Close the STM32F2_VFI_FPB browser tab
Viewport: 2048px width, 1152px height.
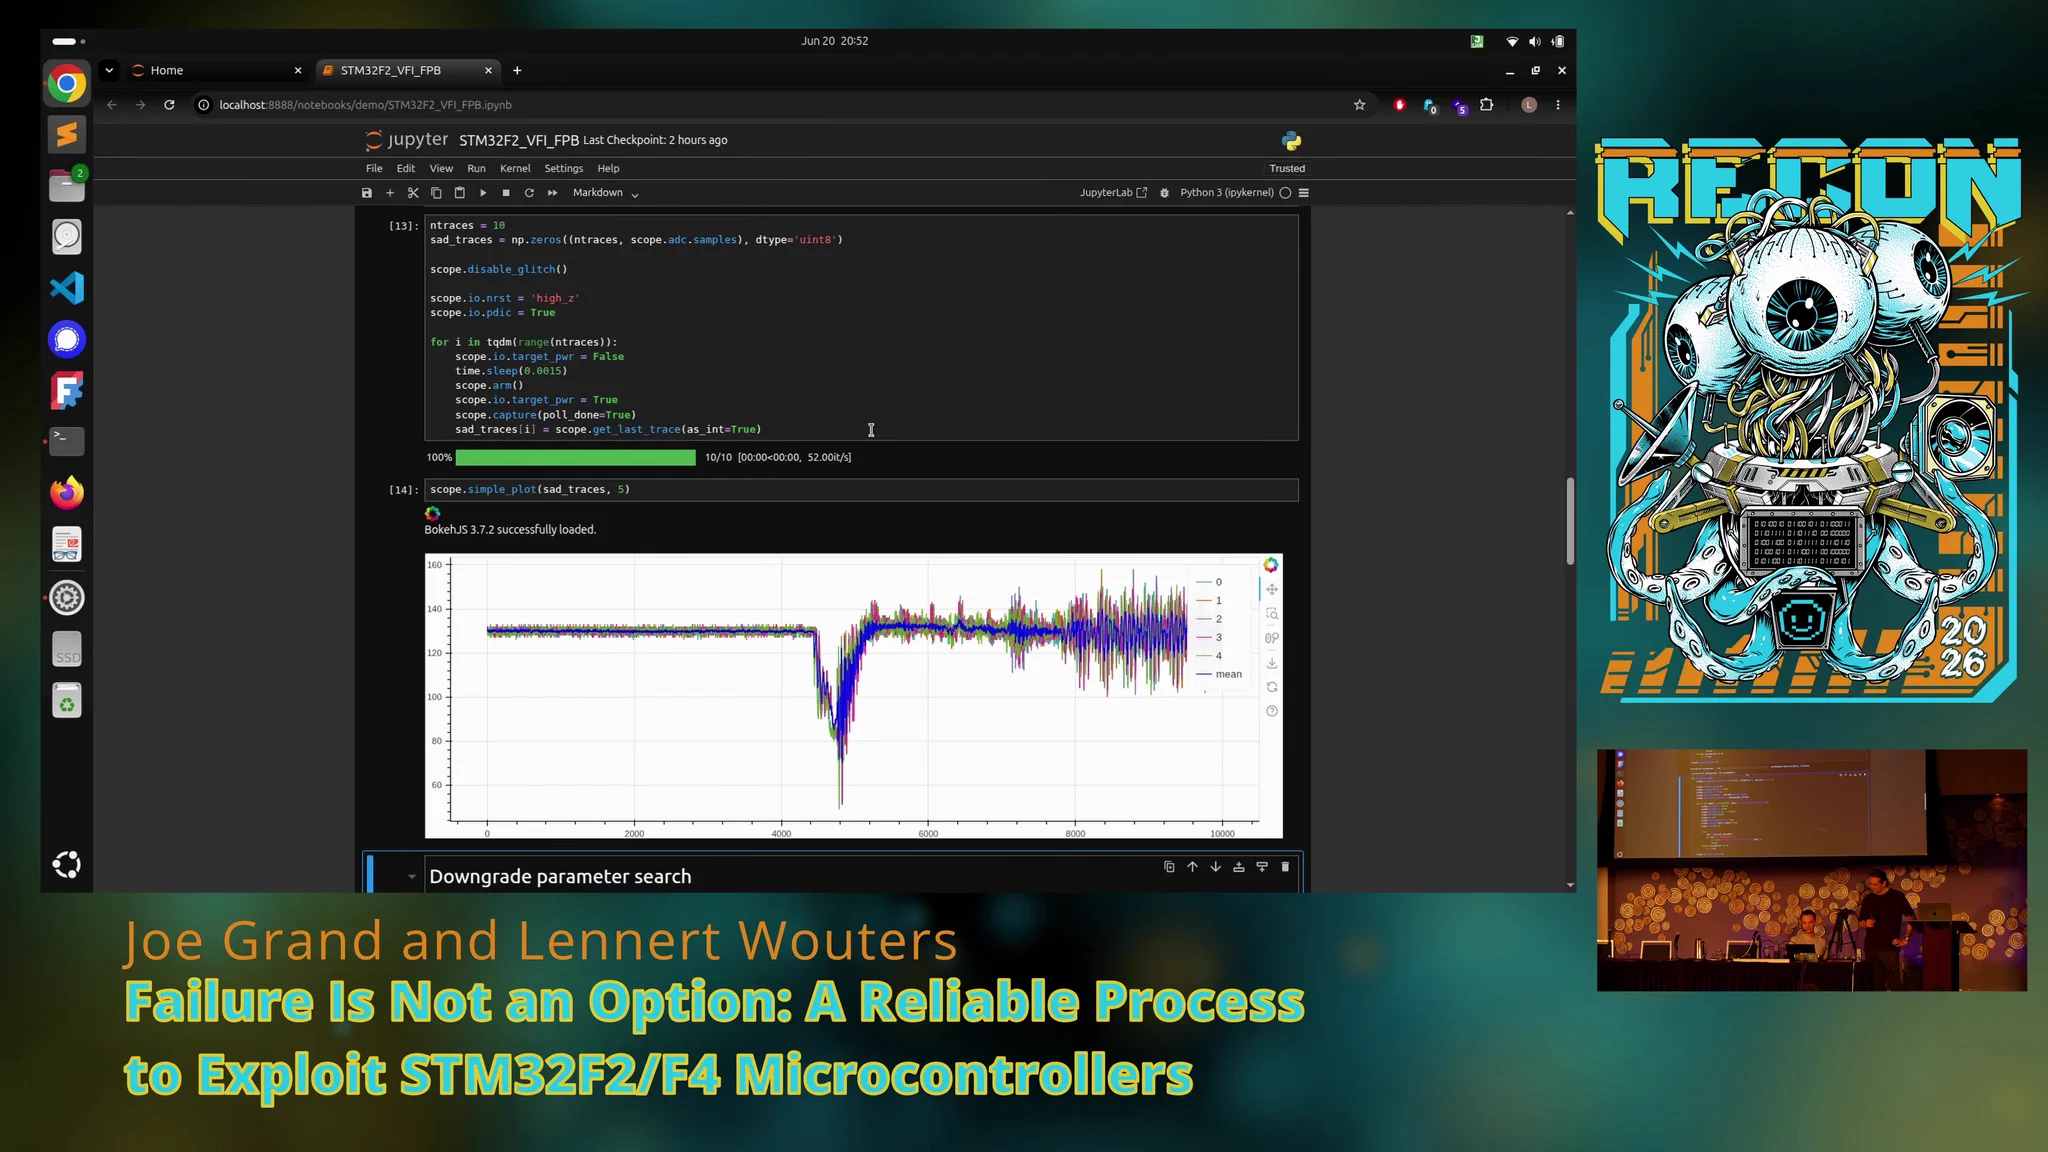pyautogui.click(x=488, y=70)
